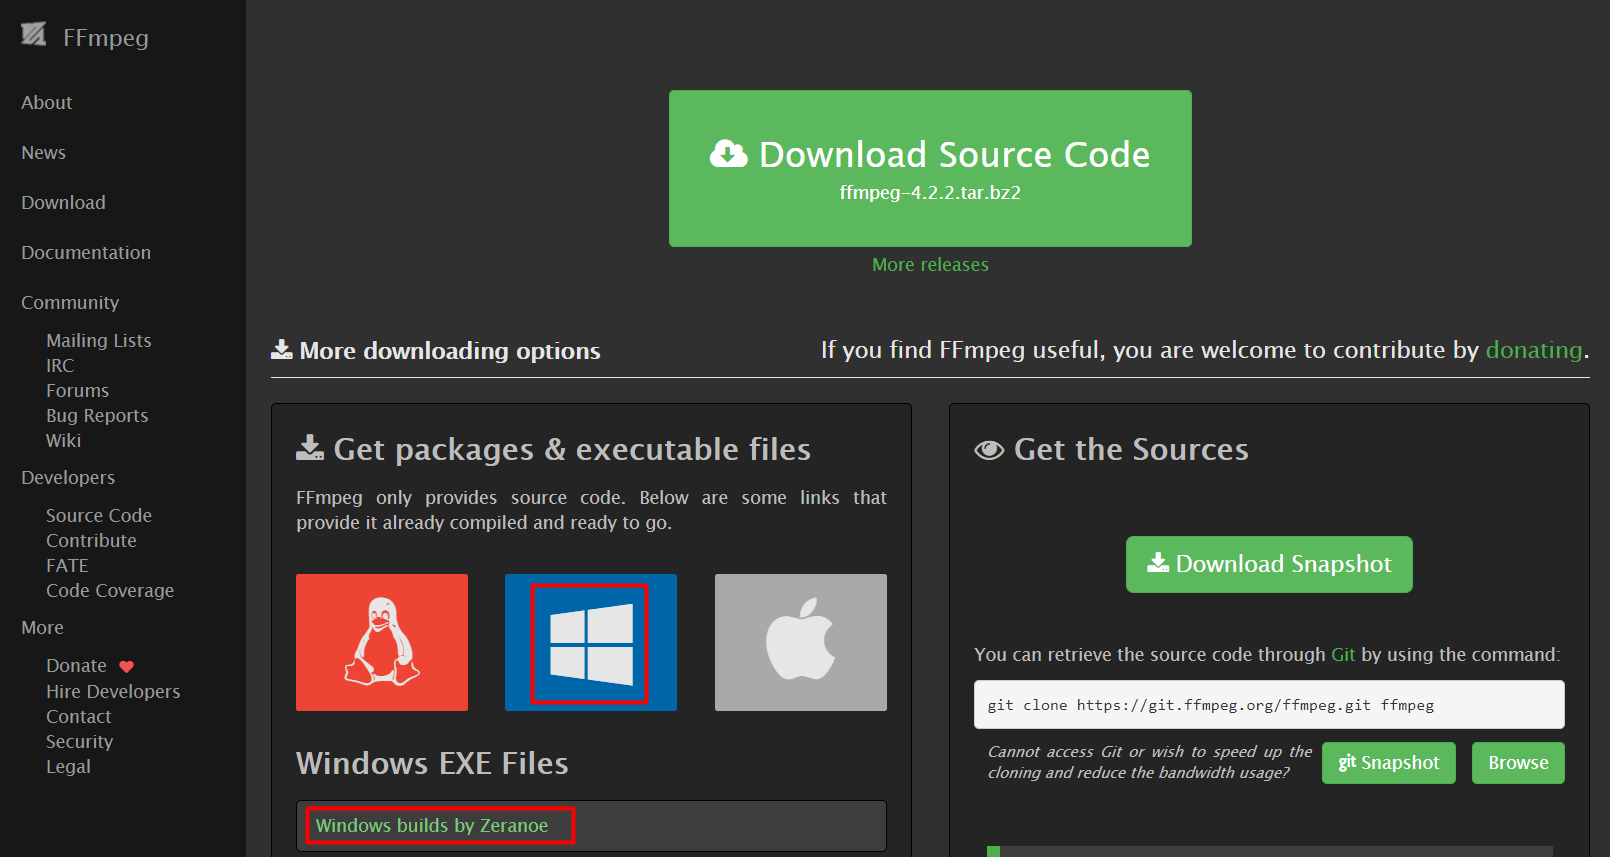The height and width of the screenshot is (857, 1610).
Task: Click the Browse button
Action: (x=1518, y=763)
